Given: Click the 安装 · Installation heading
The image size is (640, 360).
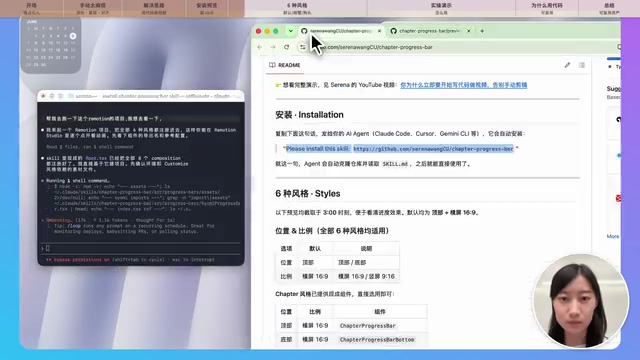Looking at the screenshot, I should (309, 115).
